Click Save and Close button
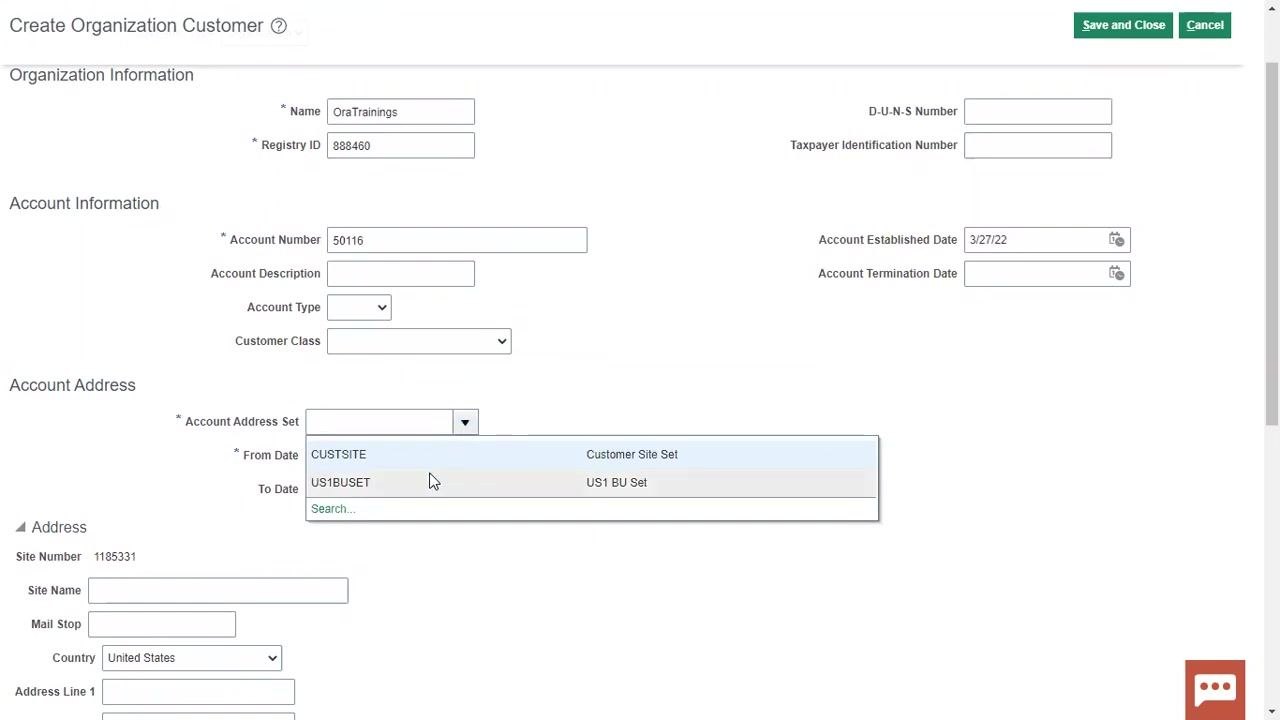This screenshot has width=1280, height=720. 1123,25
